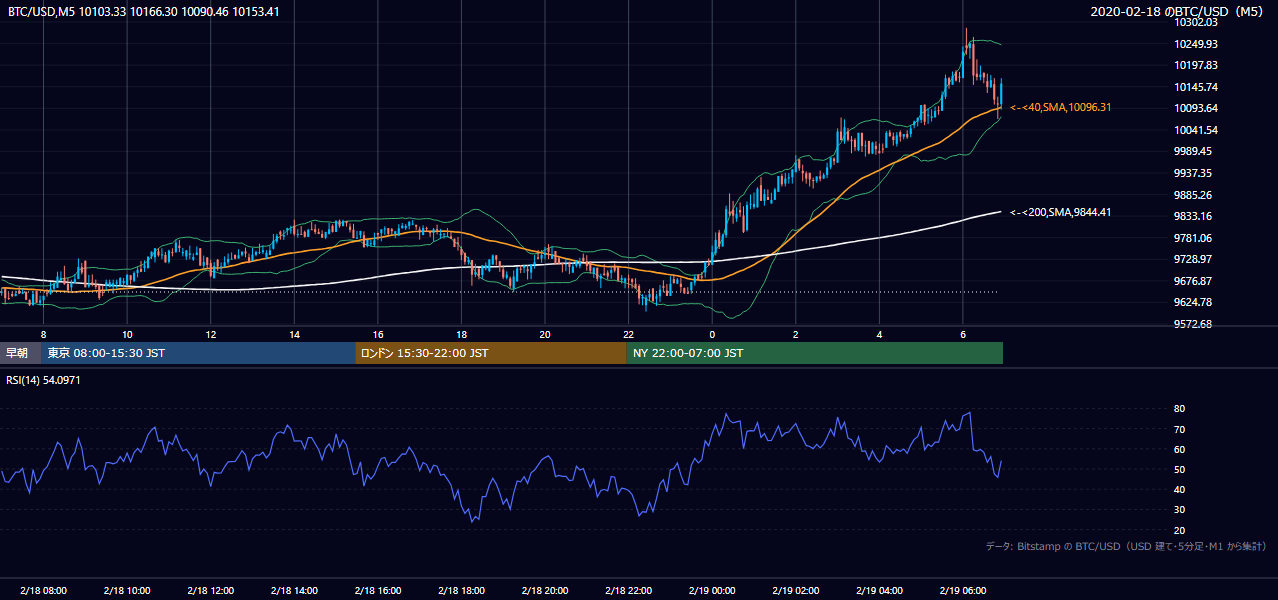Select the 東京 08:00-15:30 JST session bar

pyautogui.click(x=198, y=353)
